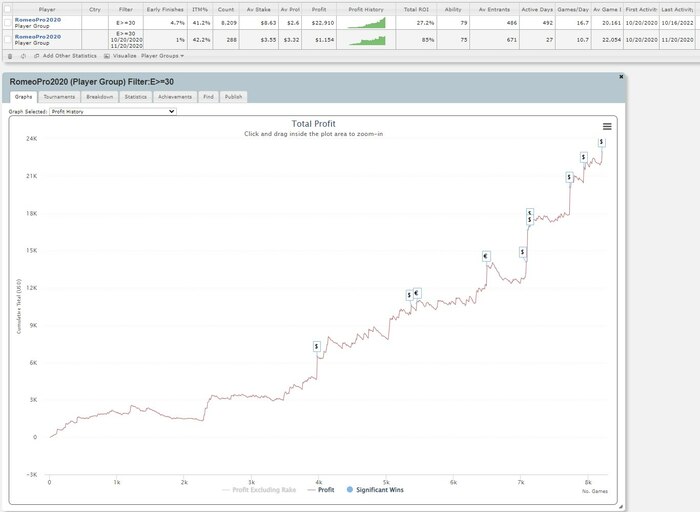Click the trash delete icon below table

click(10, 56)
